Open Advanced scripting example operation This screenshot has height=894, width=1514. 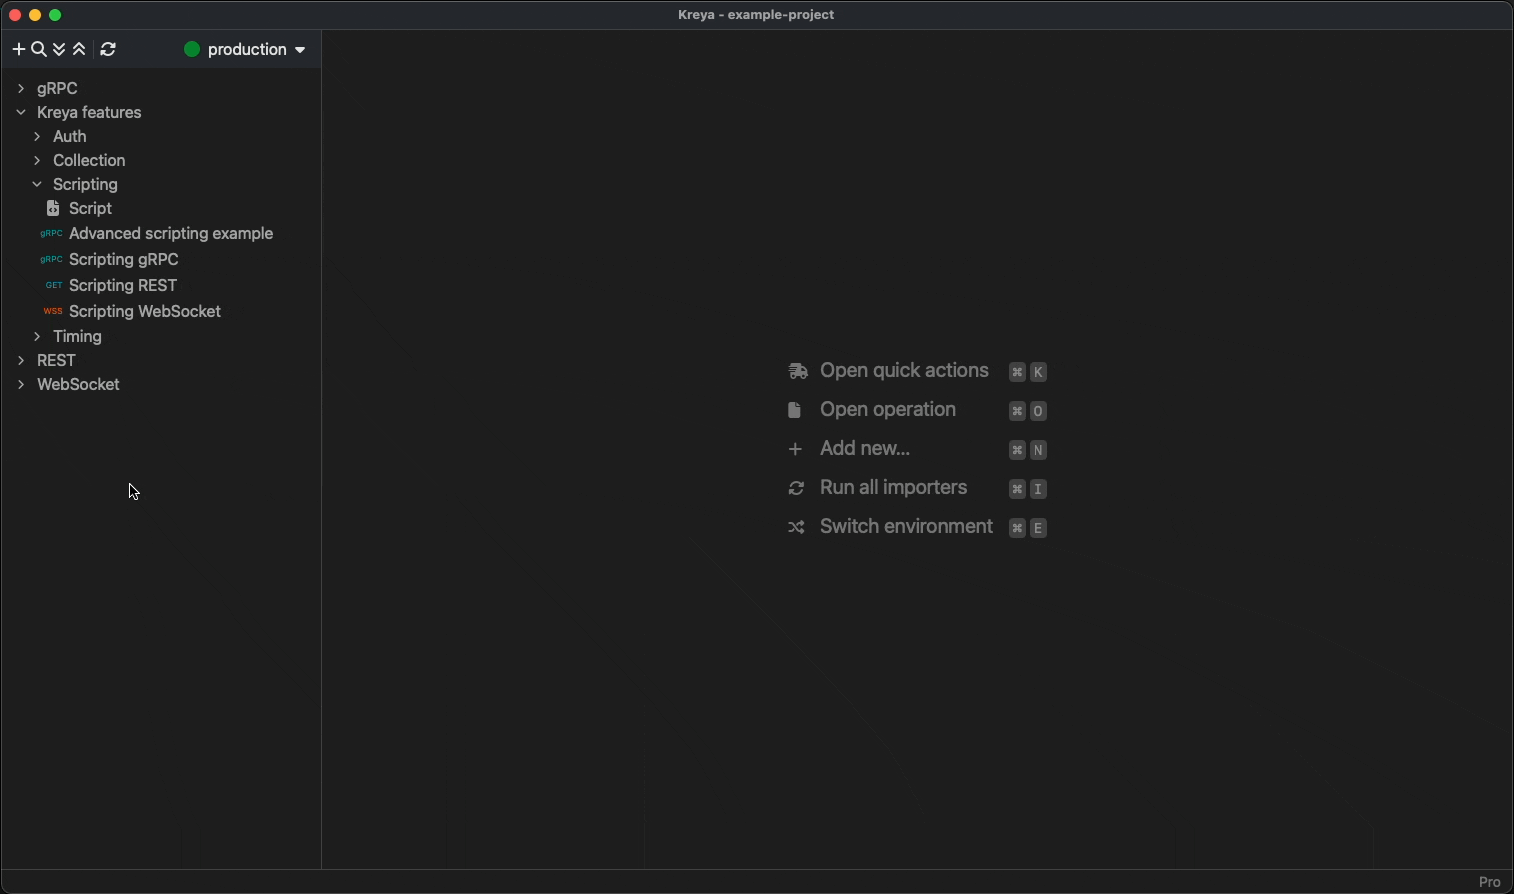point(171,234)
